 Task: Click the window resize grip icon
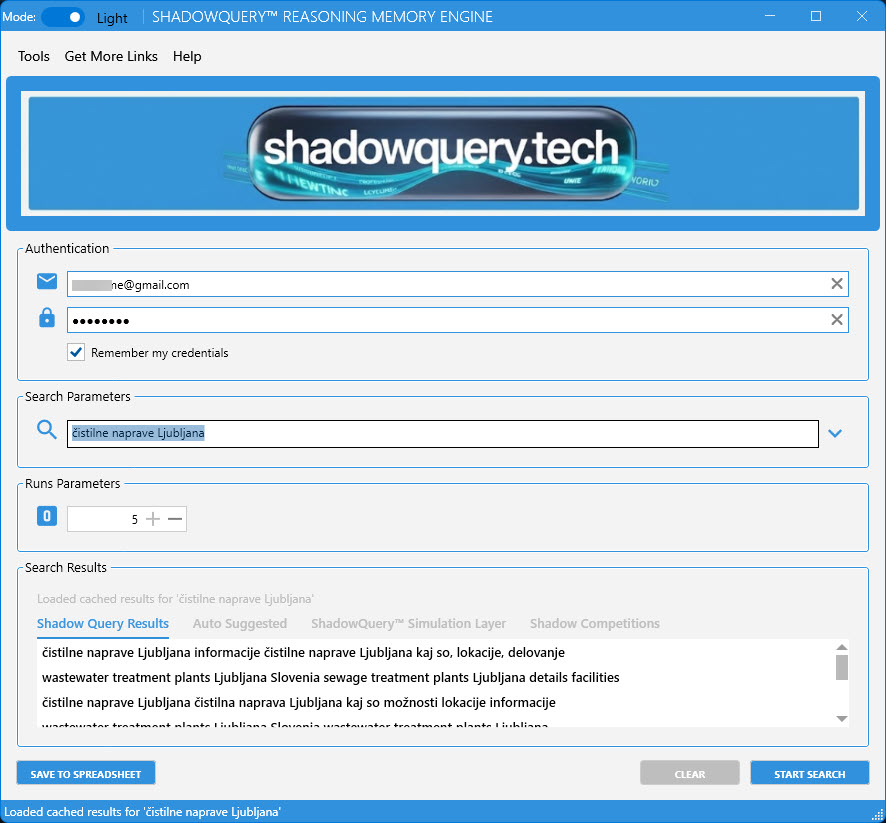(x=878, y=815)
